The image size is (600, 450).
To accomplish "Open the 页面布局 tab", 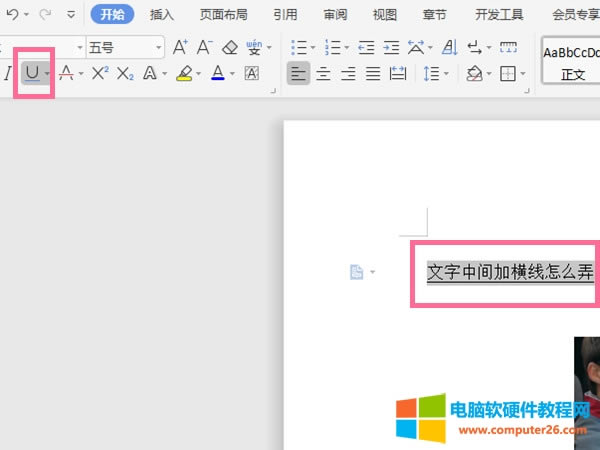I will pyautogui.click(x=224, y=15).
